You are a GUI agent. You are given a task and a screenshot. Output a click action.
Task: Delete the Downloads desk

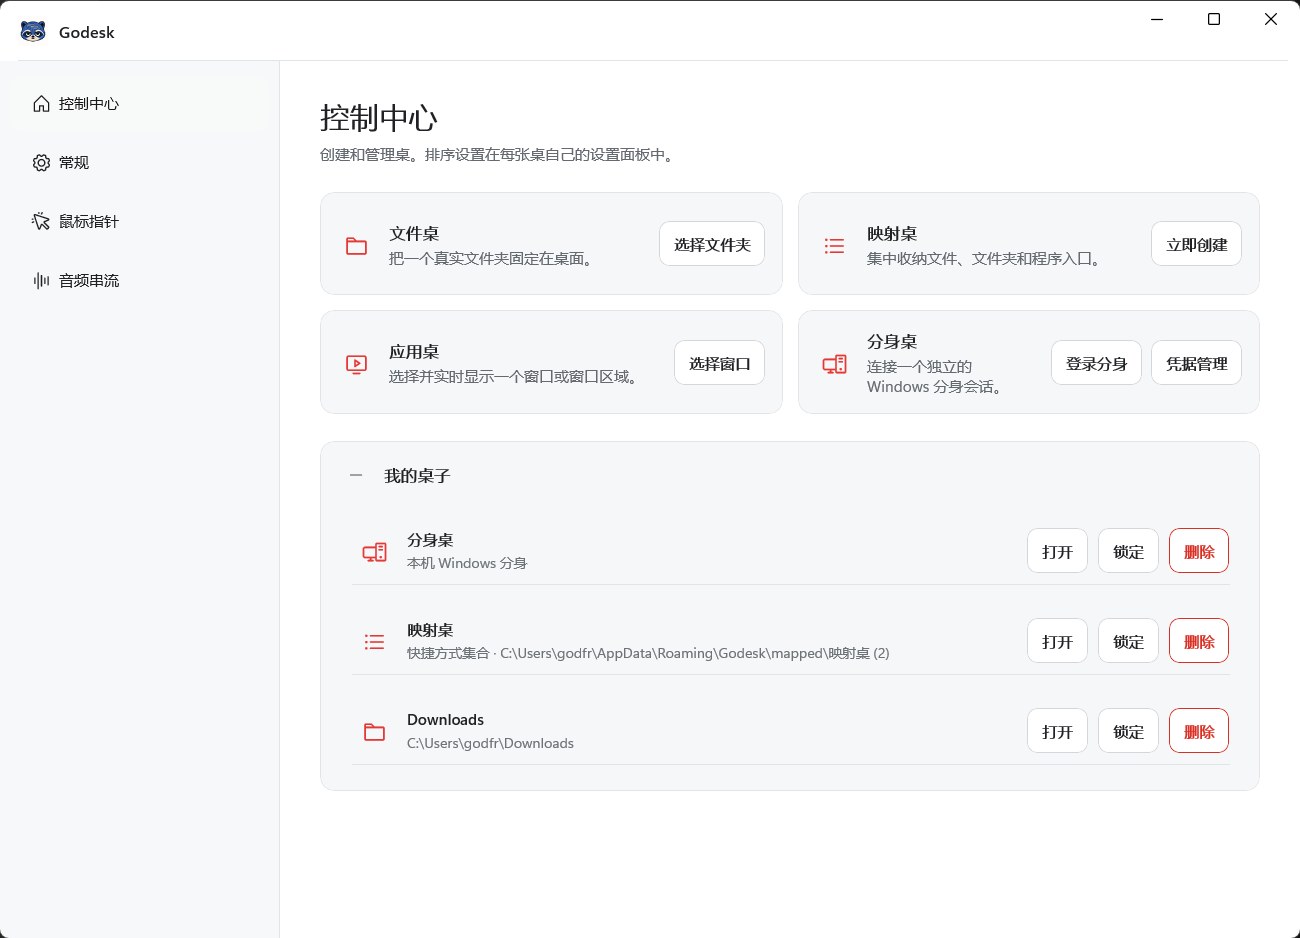coord(1199,731)
